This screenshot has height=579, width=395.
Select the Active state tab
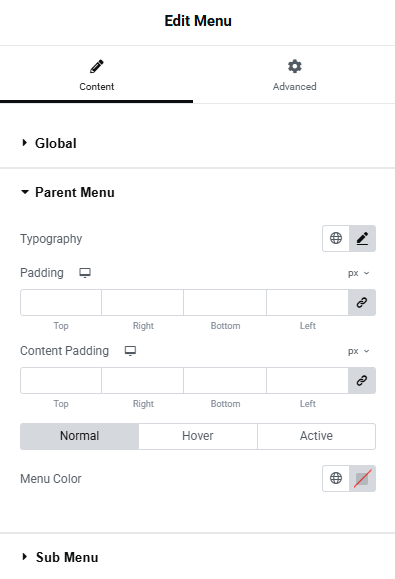(x=316, y=436)
